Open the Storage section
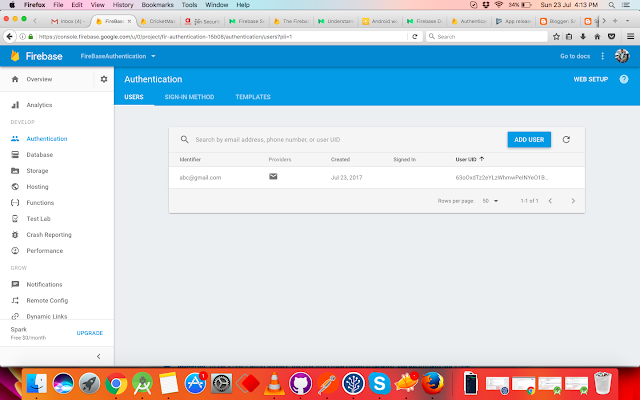The image size is (640, 400). (x=37, y=171)
